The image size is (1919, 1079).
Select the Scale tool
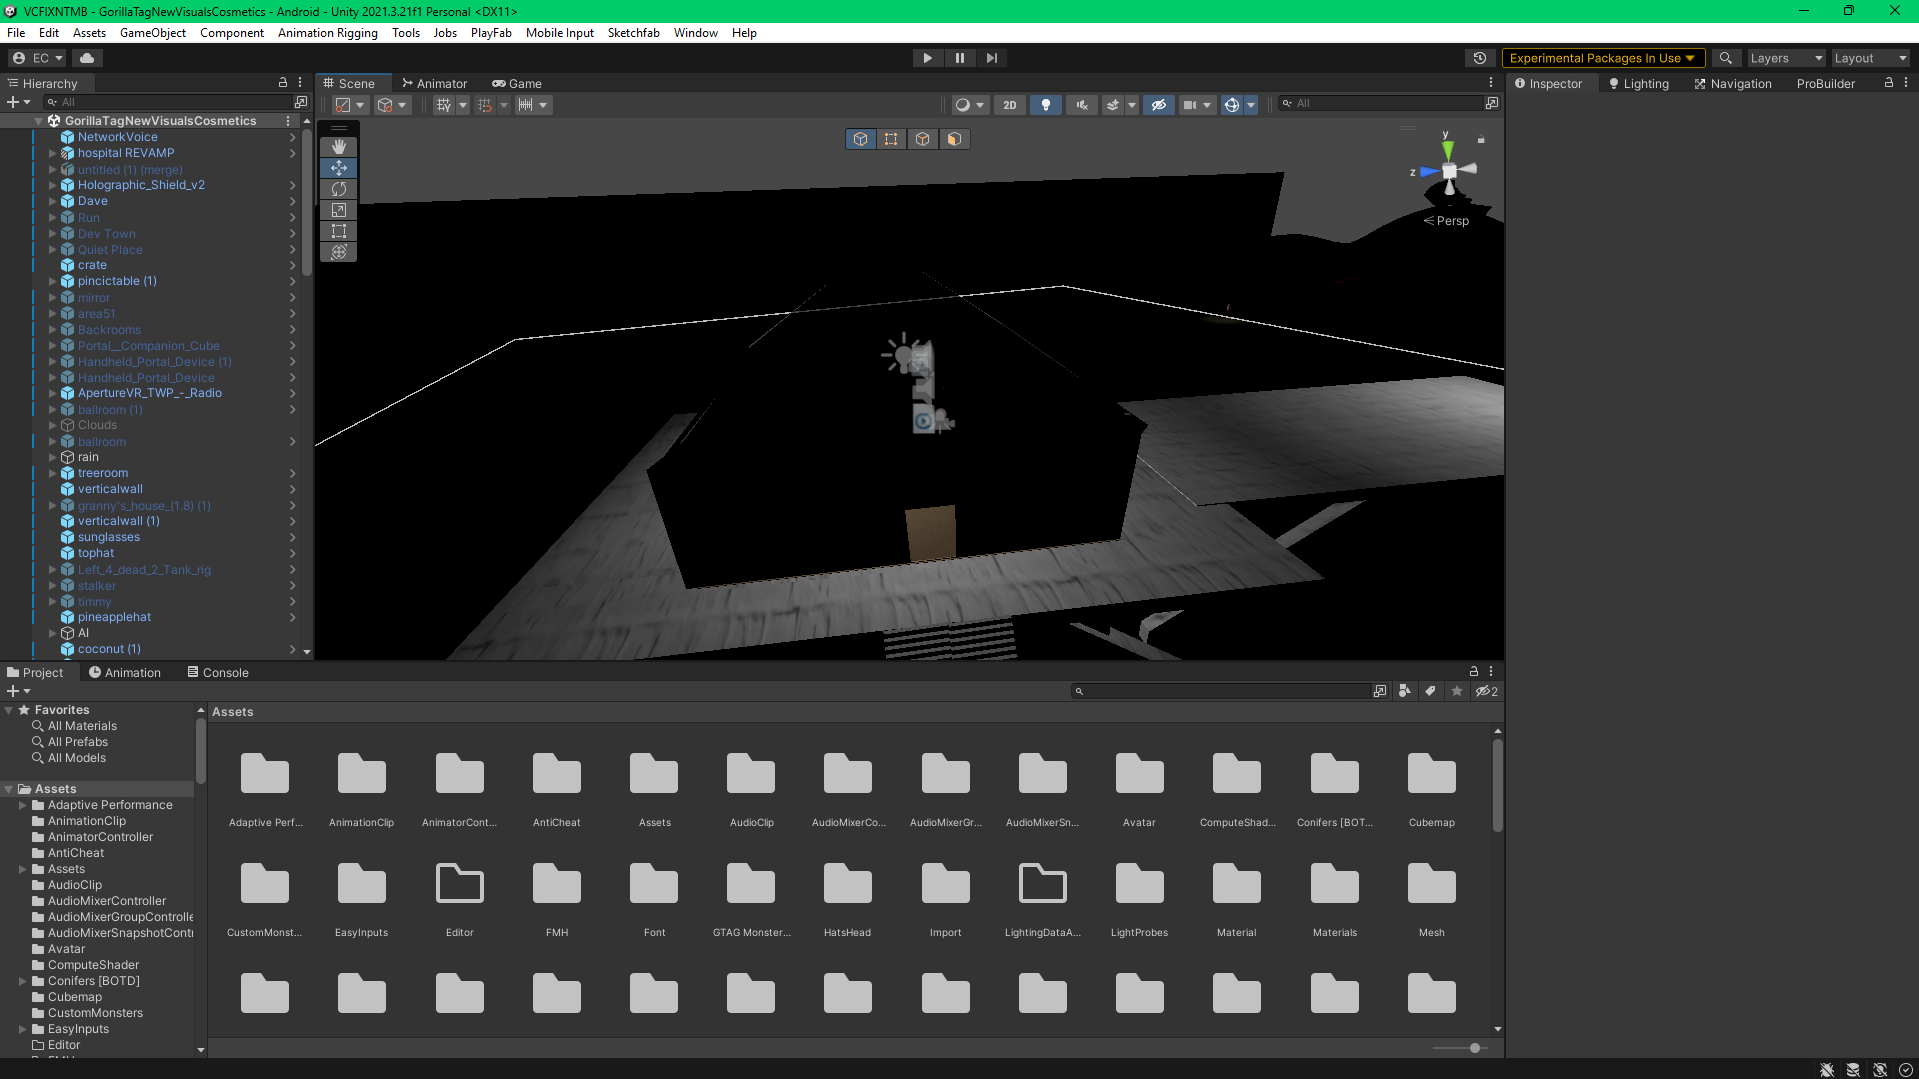tap(339, 210)
